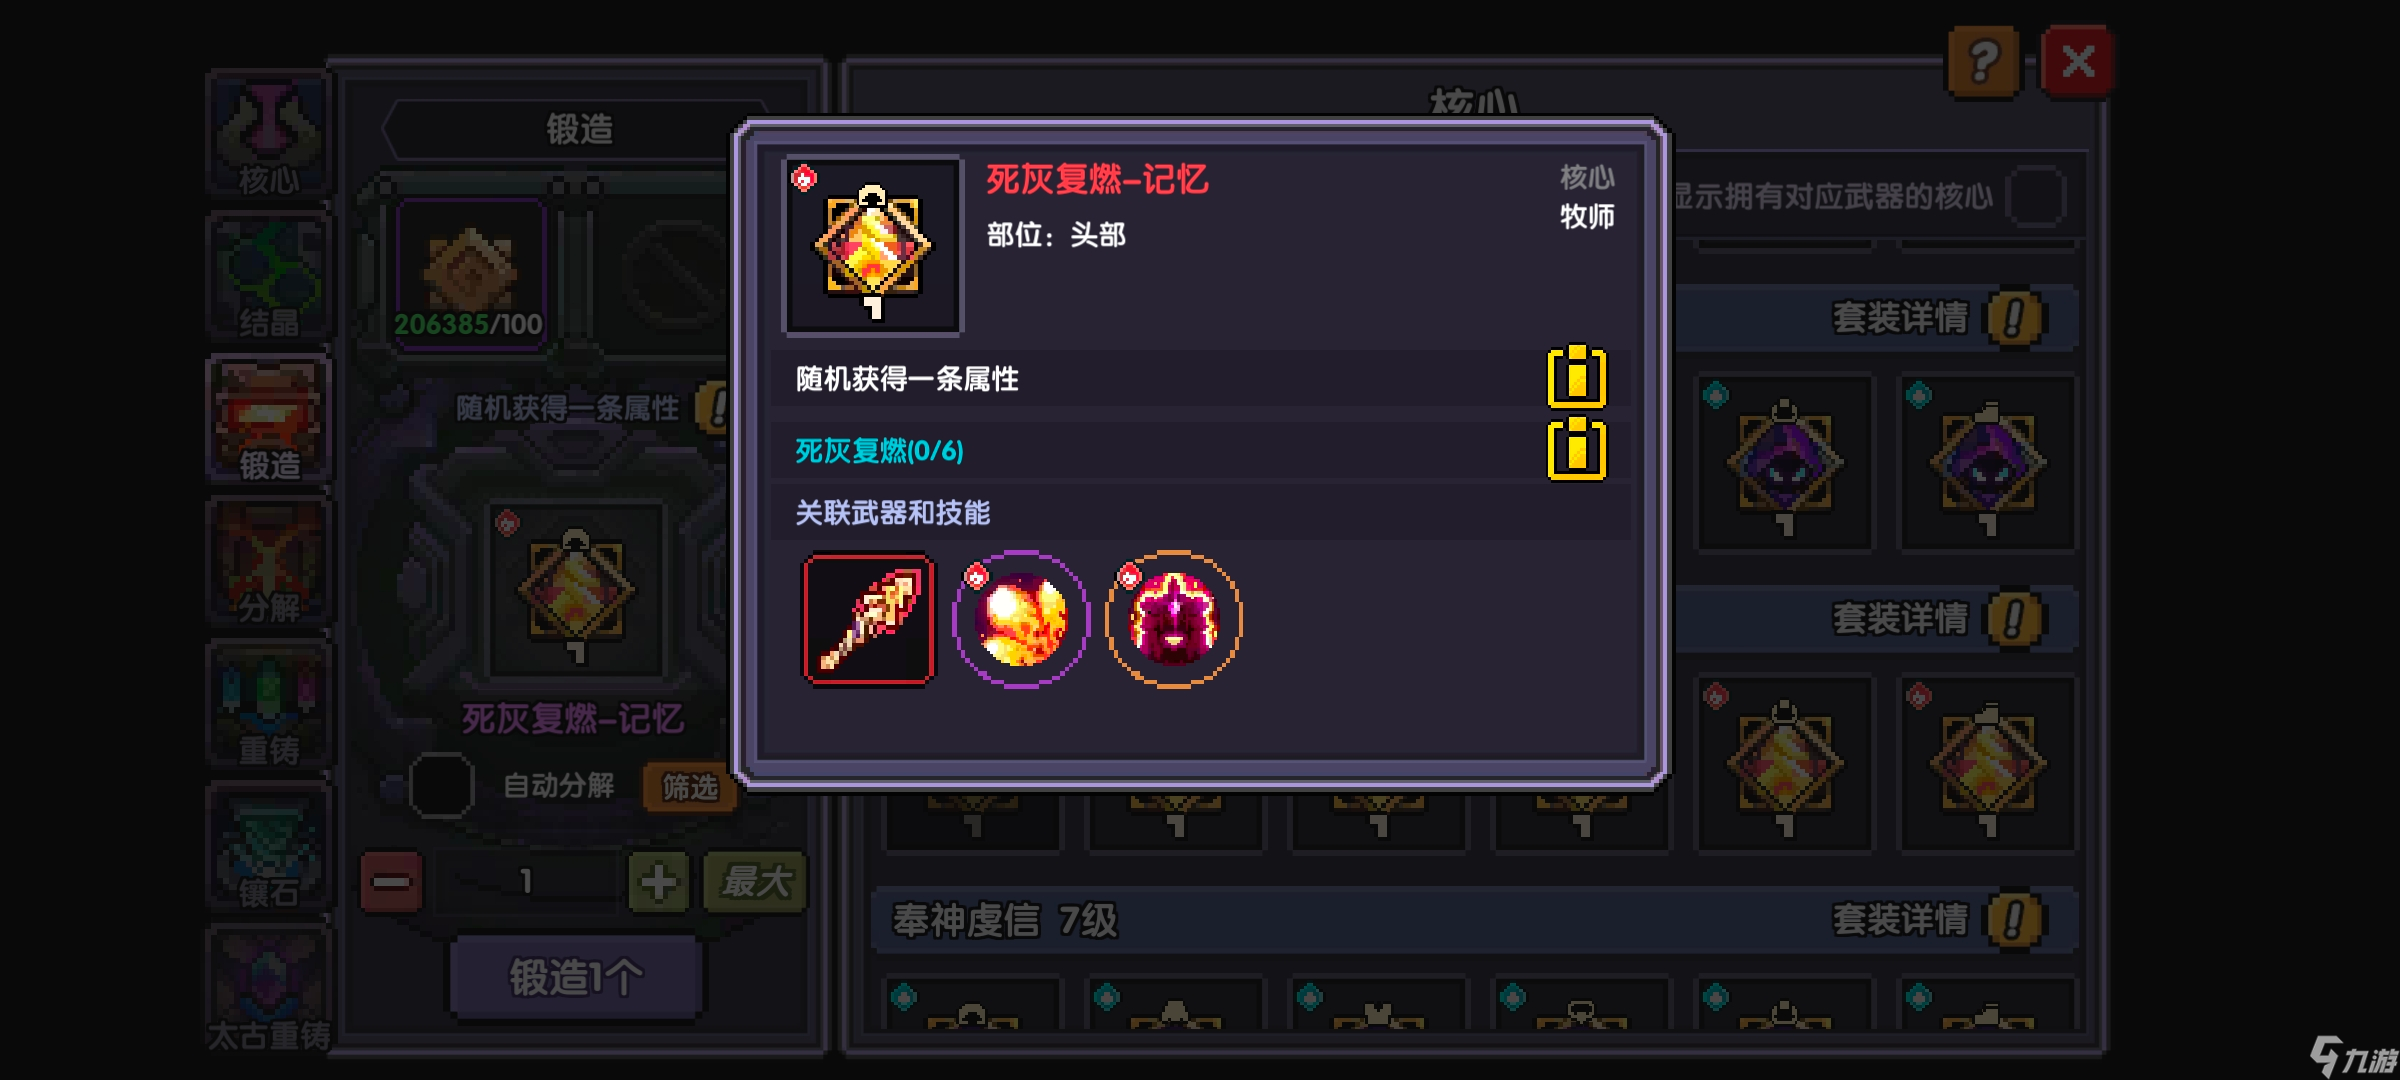2400x1080 pixels.
Task: Click info icon beside 随机获得一条属性
Action: coord(1576,377)
